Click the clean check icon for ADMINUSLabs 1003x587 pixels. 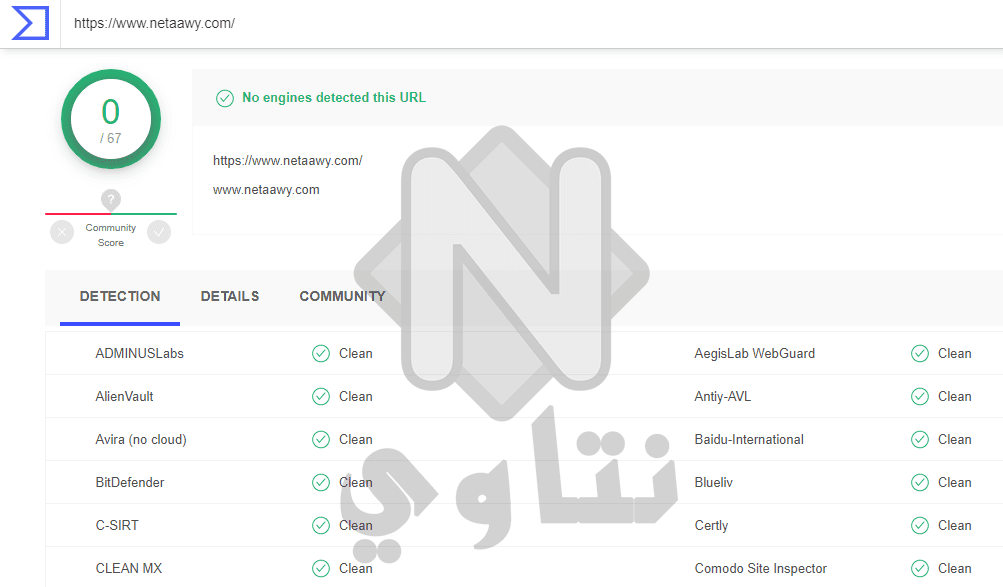(320, 354)
